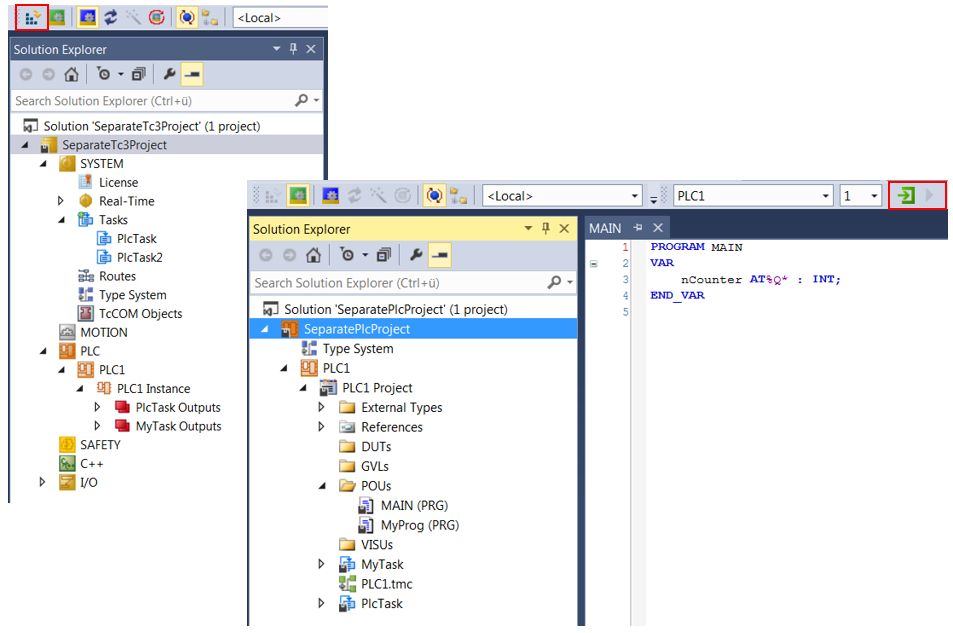953x633 pixels.
Task: Click Restart in Config Mode icon, right toolbar
Action: tap(330, 196)
